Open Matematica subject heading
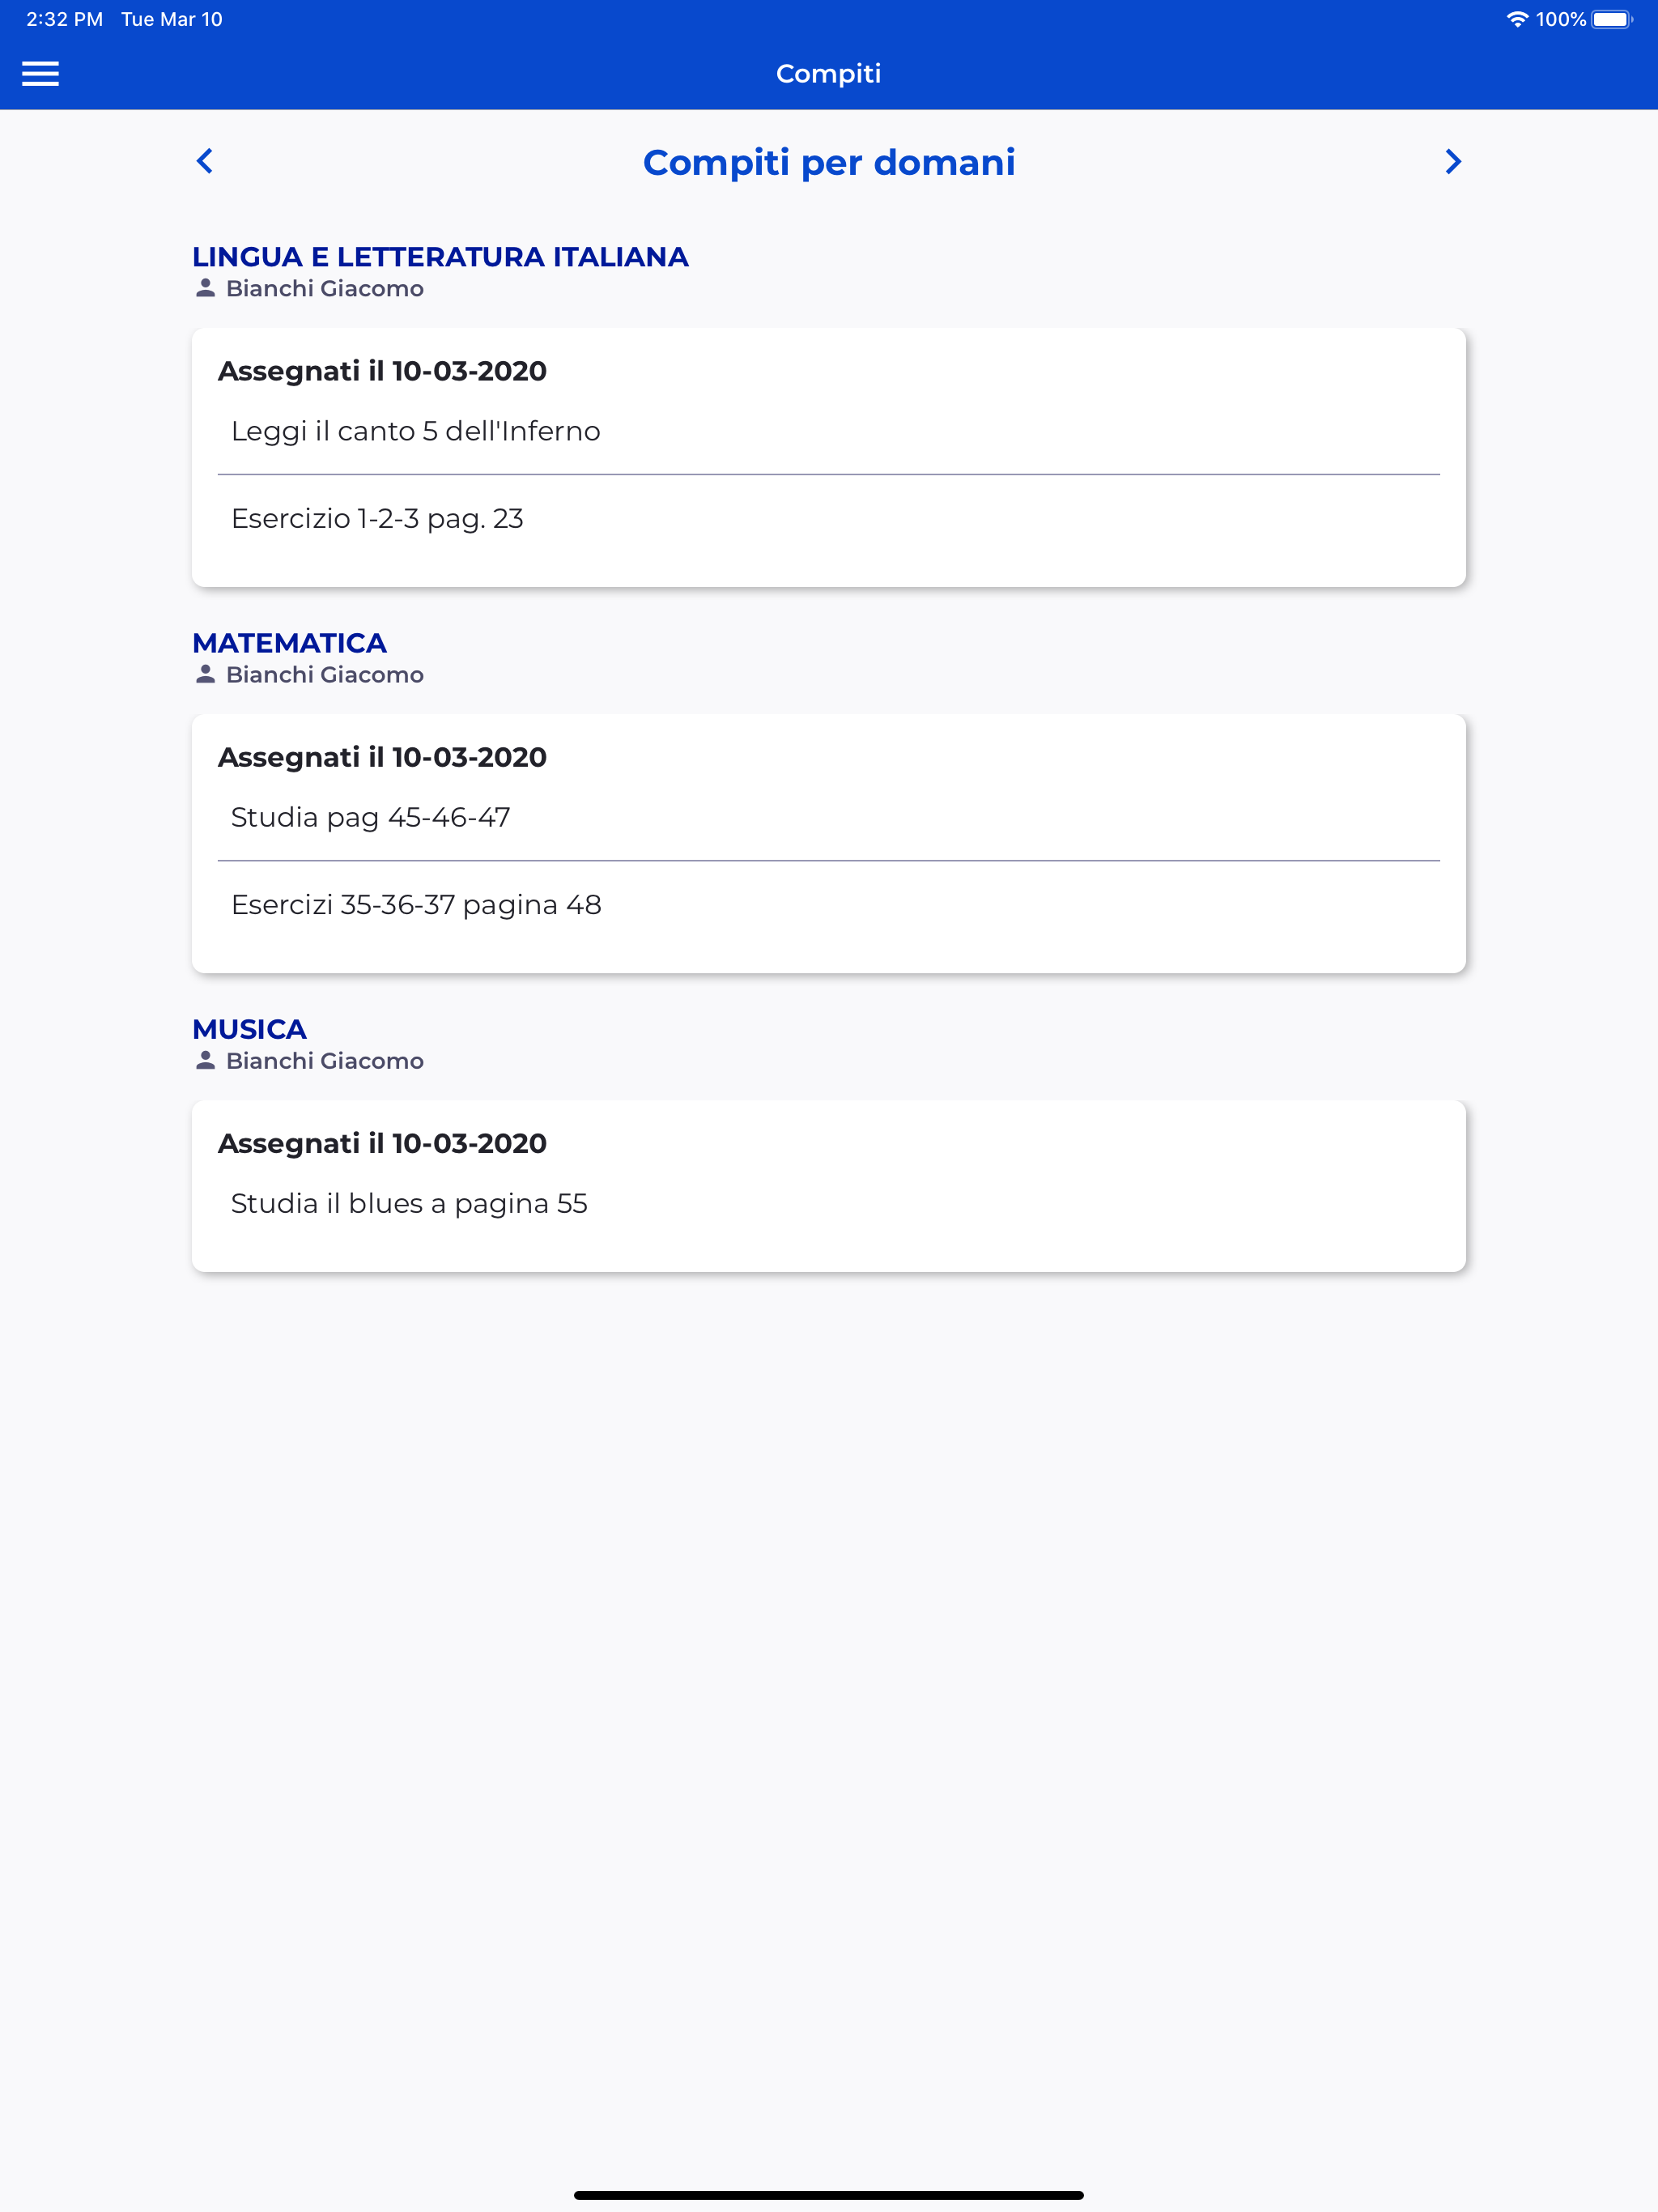The height and width of the screenshot is (2212, 1658). click(x=289, y=643)
